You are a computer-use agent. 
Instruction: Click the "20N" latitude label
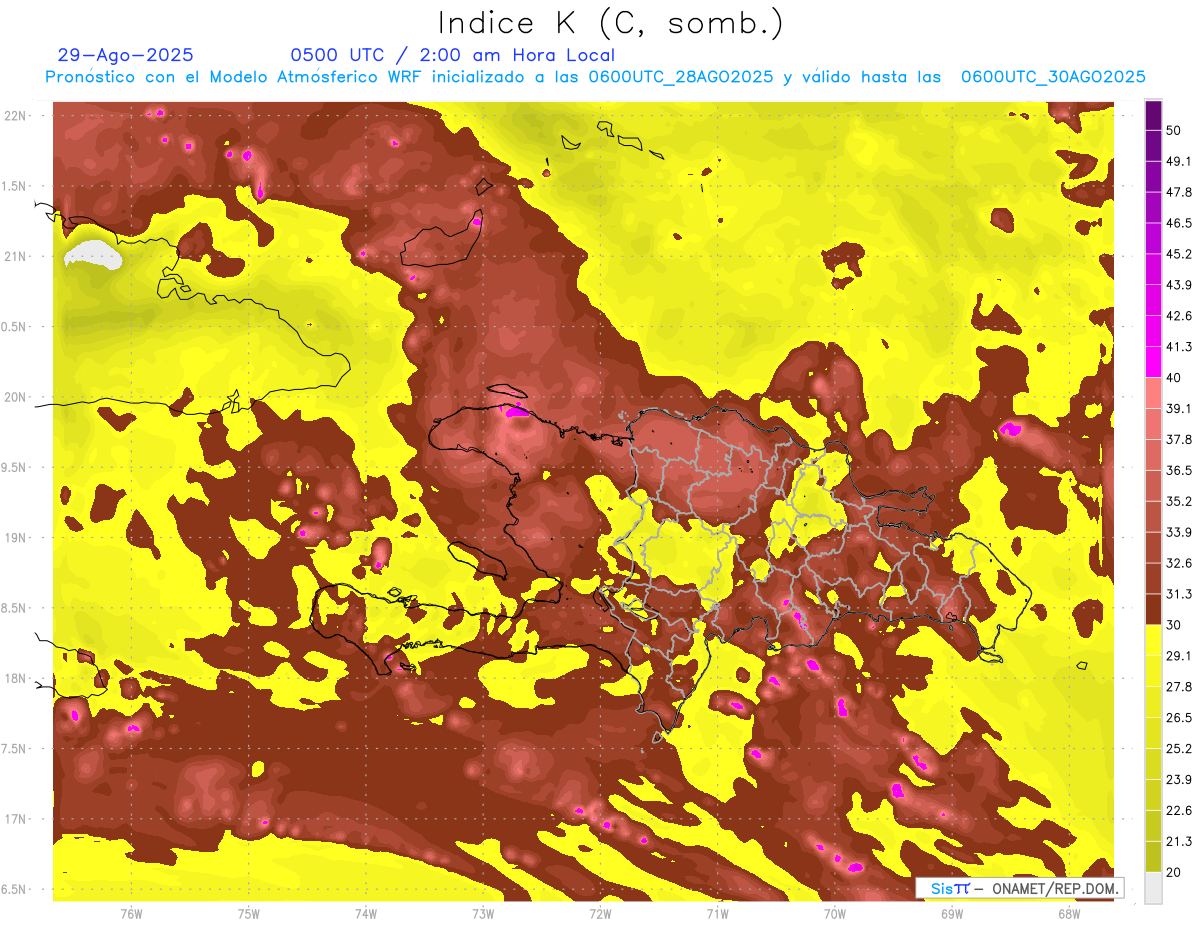click(x=16, y=398)
